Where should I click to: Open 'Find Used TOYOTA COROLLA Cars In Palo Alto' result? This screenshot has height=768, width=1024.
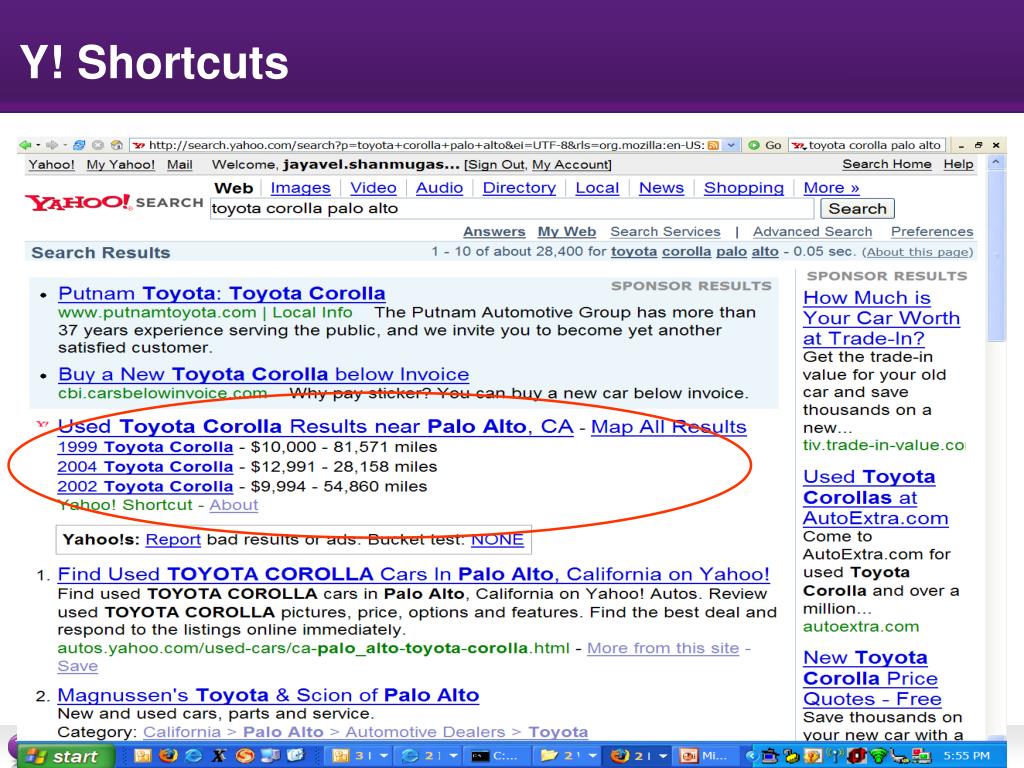point(413,575)
